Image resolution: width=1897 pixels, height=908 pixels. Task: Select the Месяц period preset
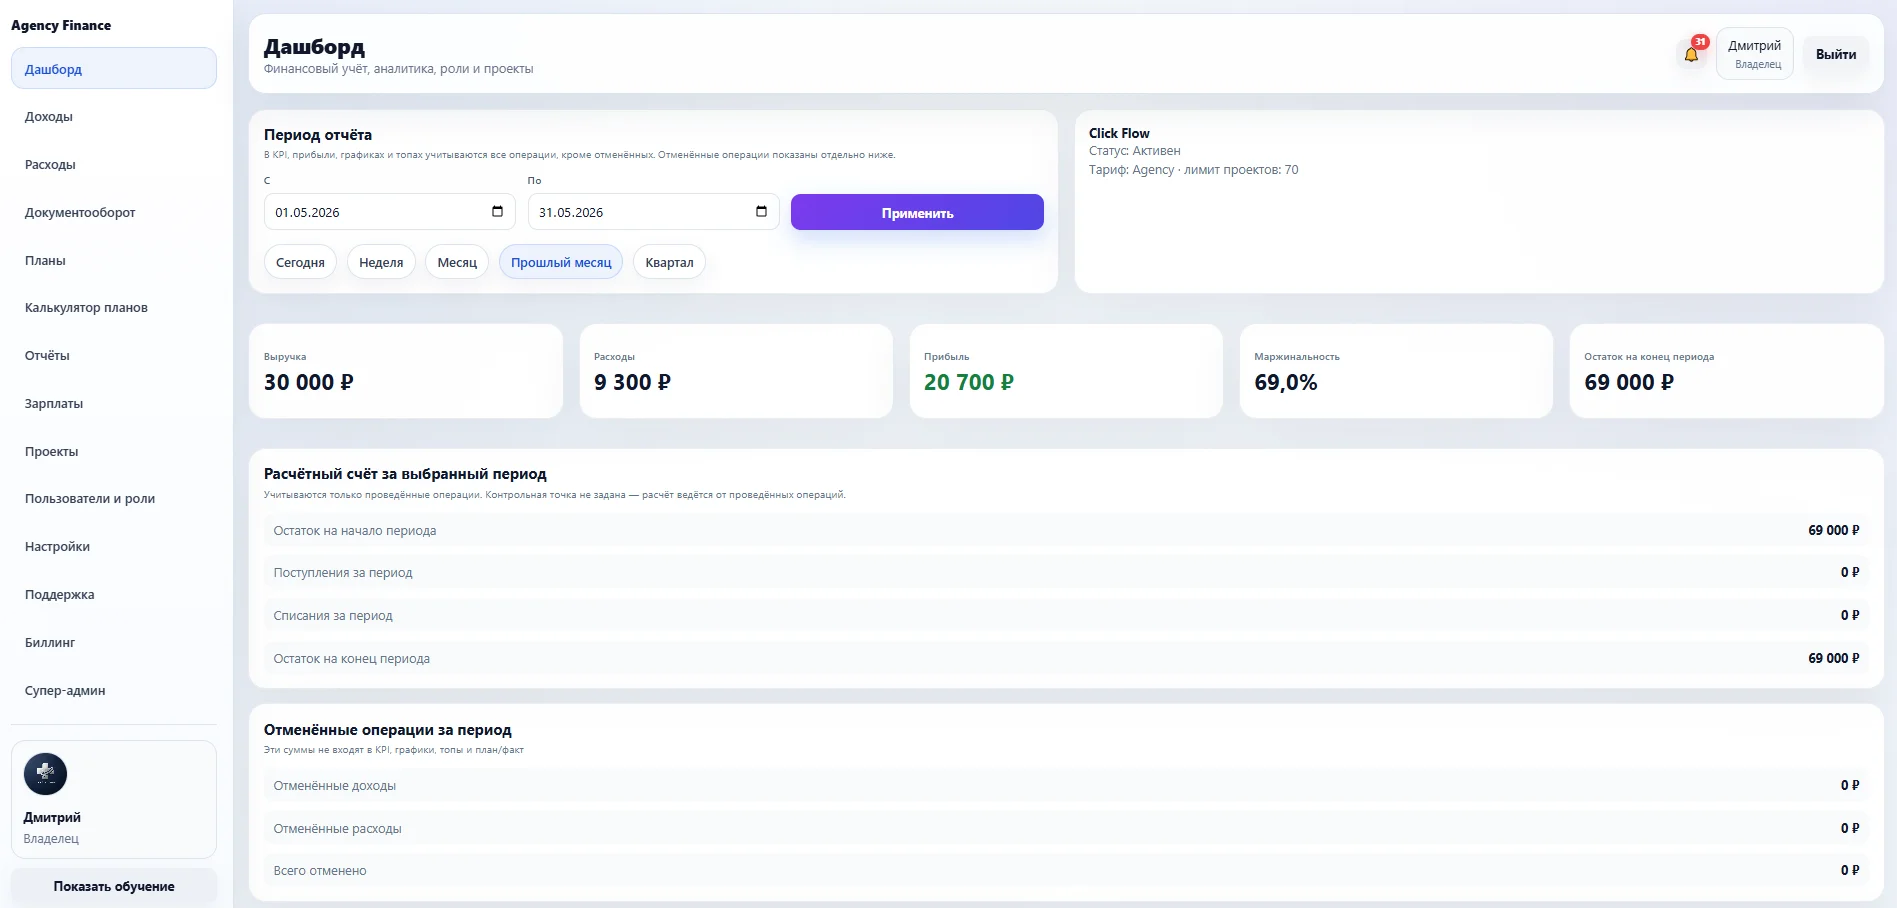tap(457, 262)
